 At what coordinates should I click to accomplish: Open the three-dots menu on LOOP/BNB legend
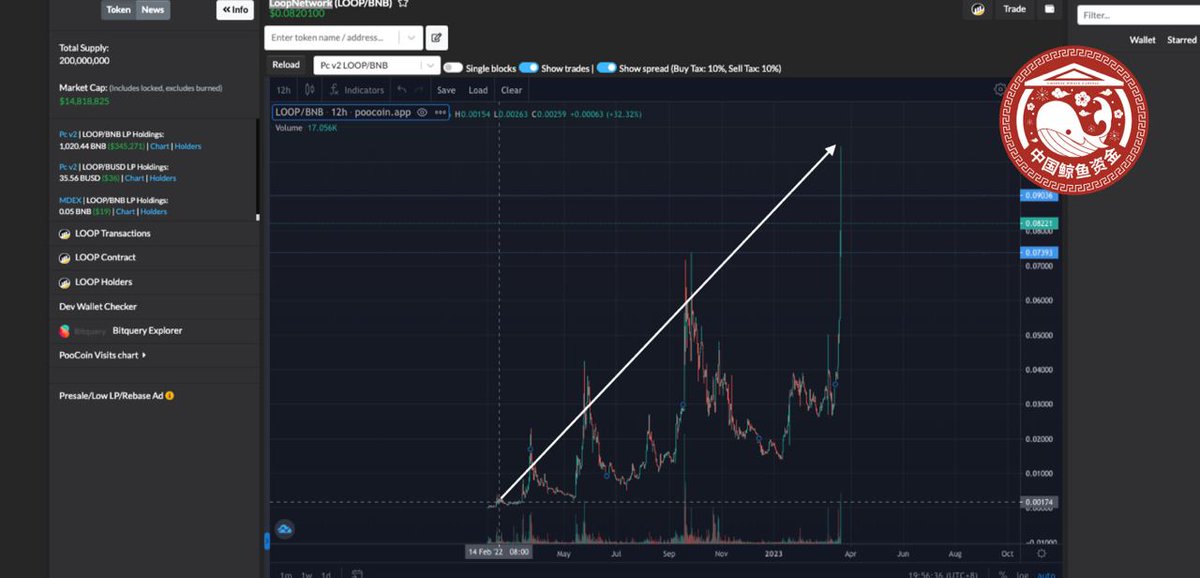tap(440, 112)
